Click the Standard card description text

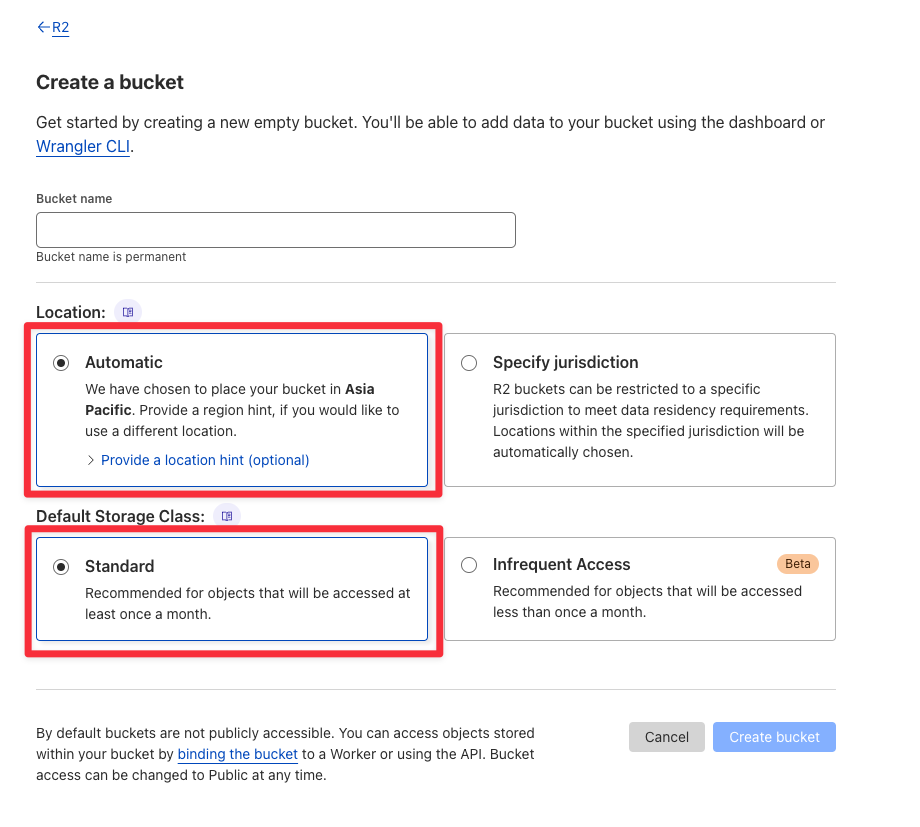pos(248,603)
